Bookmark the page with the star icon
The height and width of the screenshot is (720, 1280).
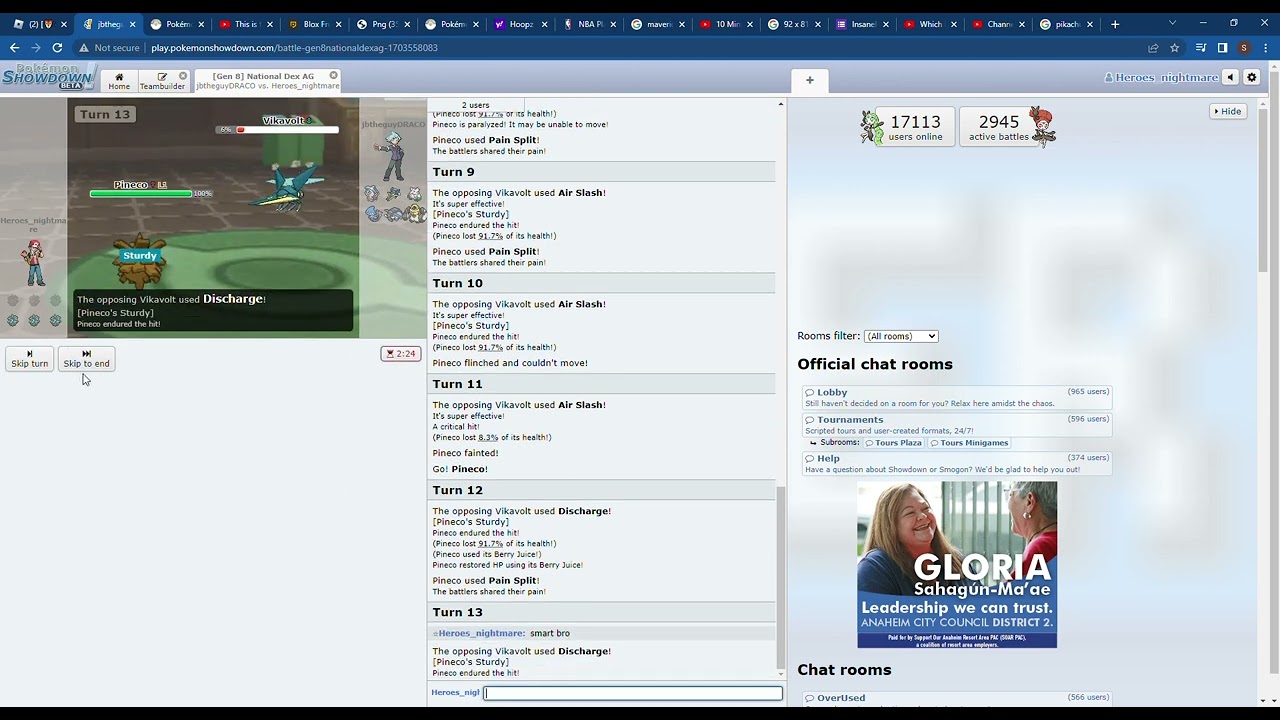[x=1175, y=48]
